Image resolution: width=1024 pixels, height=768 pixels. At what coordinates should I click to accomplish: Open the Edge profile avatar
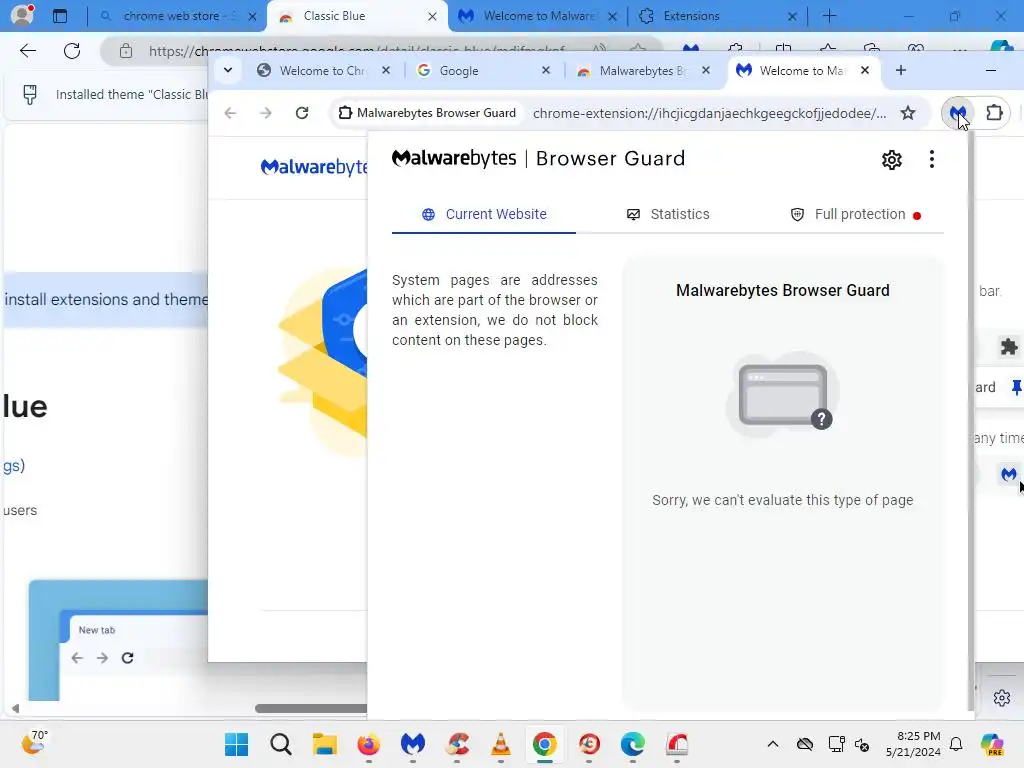tap(22, 14)
